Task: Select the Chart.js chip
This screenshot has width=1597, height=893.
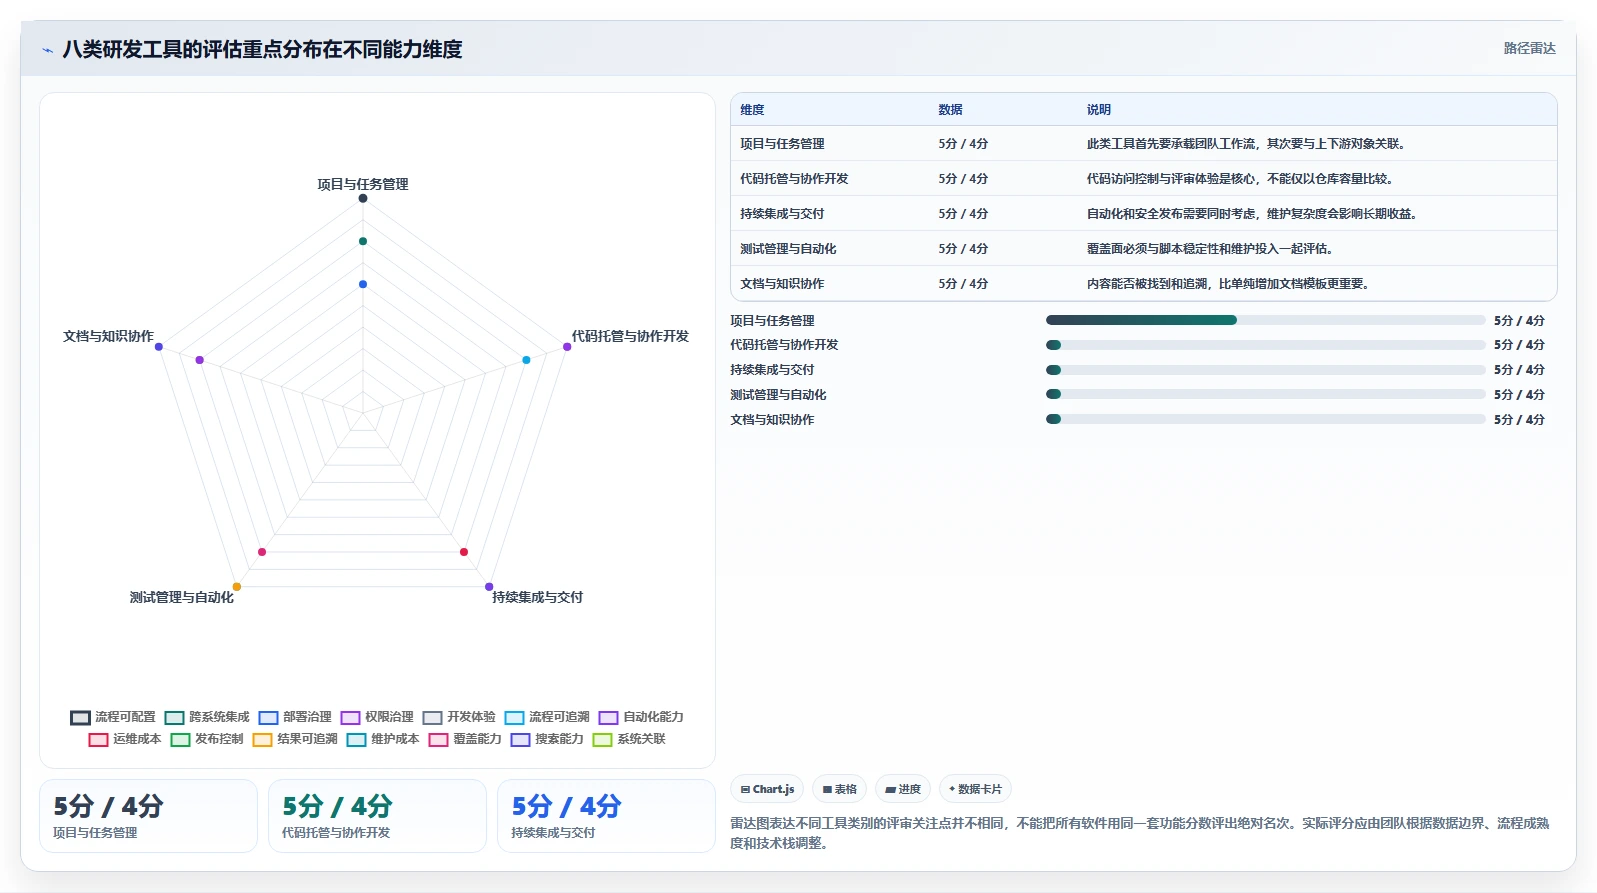Action: tap(767, 789)
